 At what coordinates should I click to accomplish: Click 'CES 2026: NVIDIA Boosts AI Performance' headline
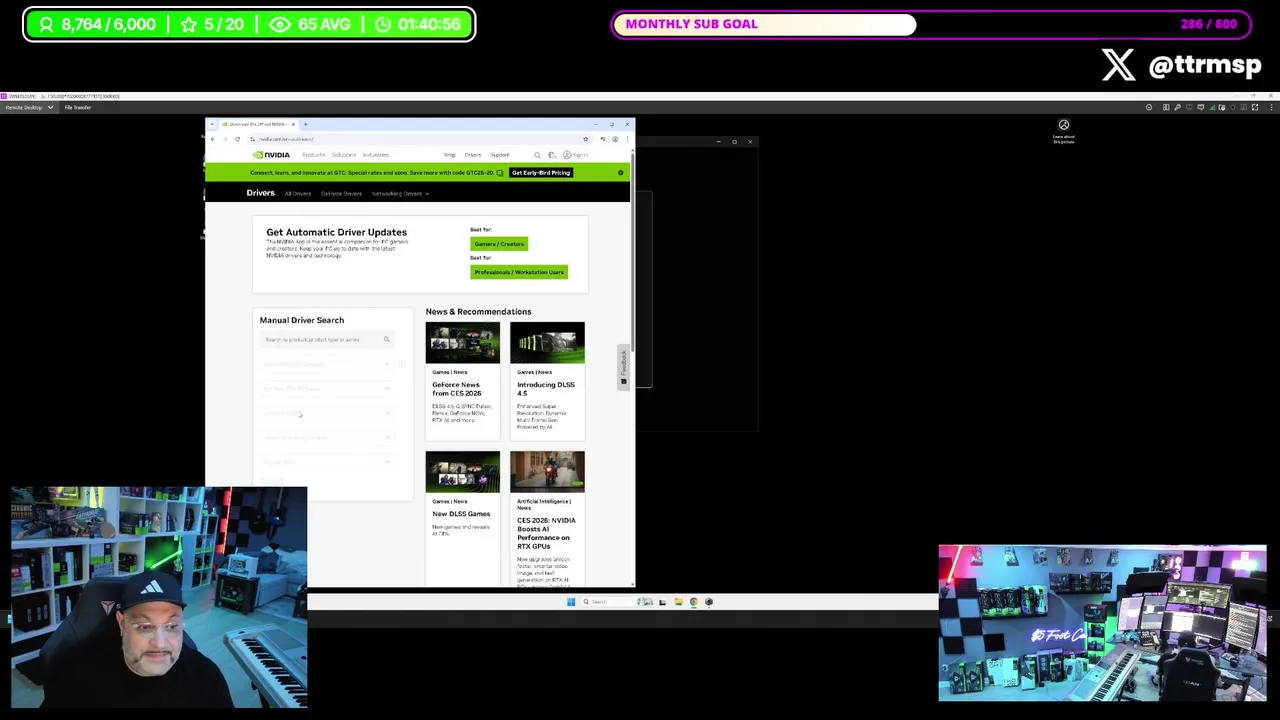tap(546, 533)
